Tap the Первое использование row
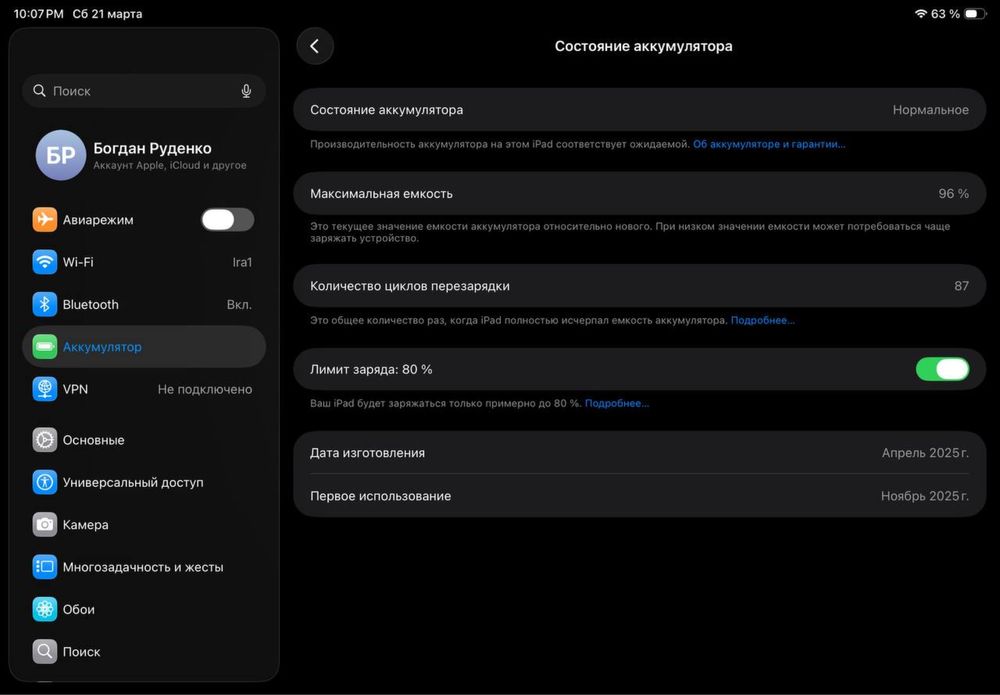1000x695 pixels. [640, 495]
